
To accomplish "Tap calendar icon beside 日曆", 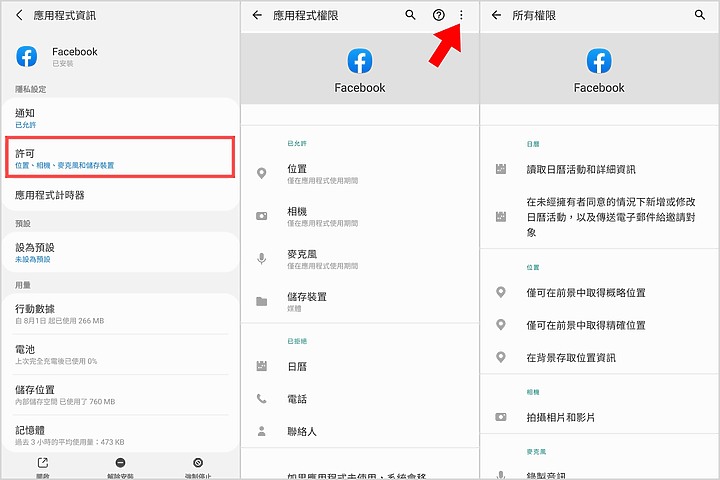I will pos(262,366).
